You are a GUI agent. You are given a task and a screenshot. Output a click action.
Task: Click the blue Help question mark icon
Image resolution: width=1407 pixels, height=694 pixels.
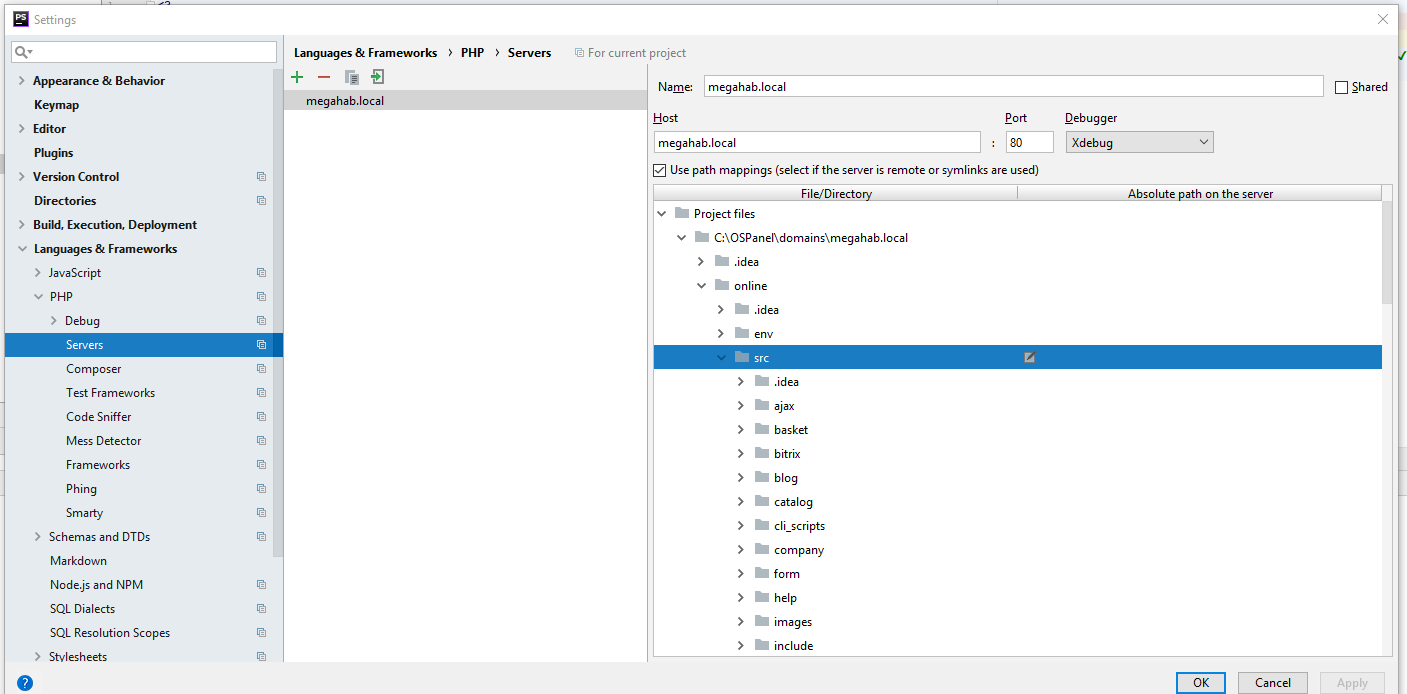25,683
